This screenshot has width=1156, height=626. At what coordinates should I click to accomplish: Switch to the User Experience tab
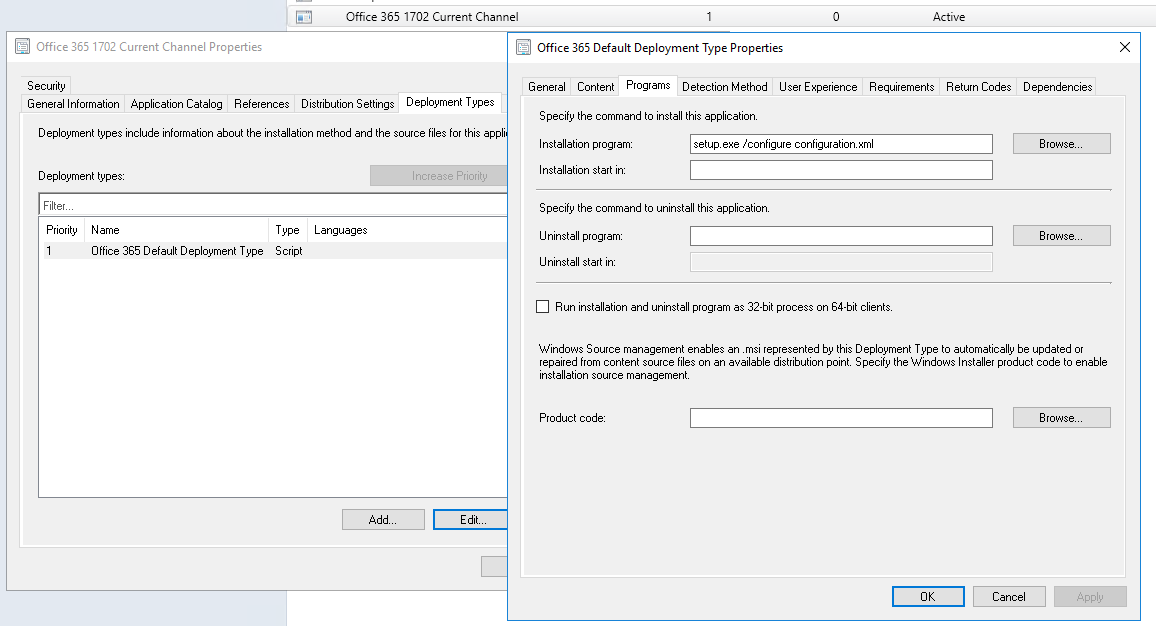[818, 87]
